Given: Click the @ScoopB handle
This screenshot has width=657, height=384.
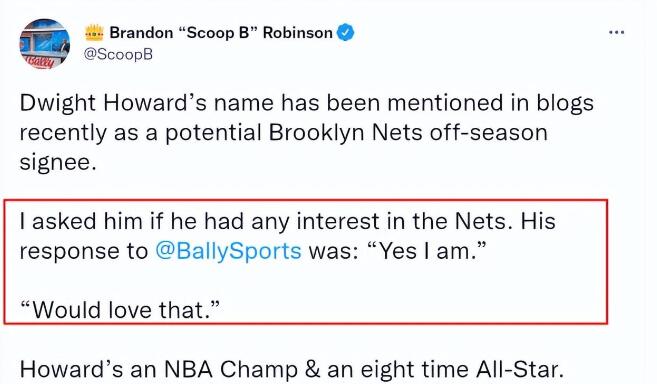Looking at the screenshot, I should tap(119, 54).
